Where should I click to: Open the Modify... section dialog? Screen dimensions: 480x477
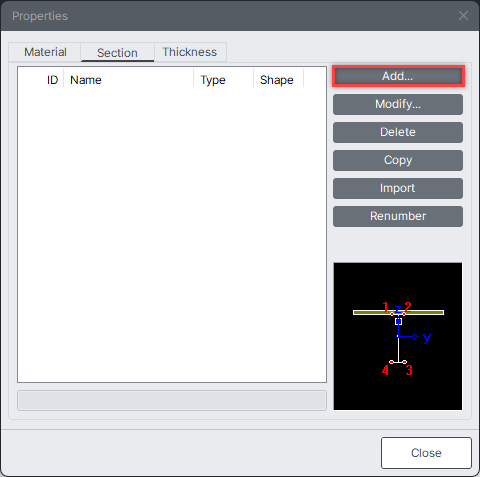coord(398,104)
